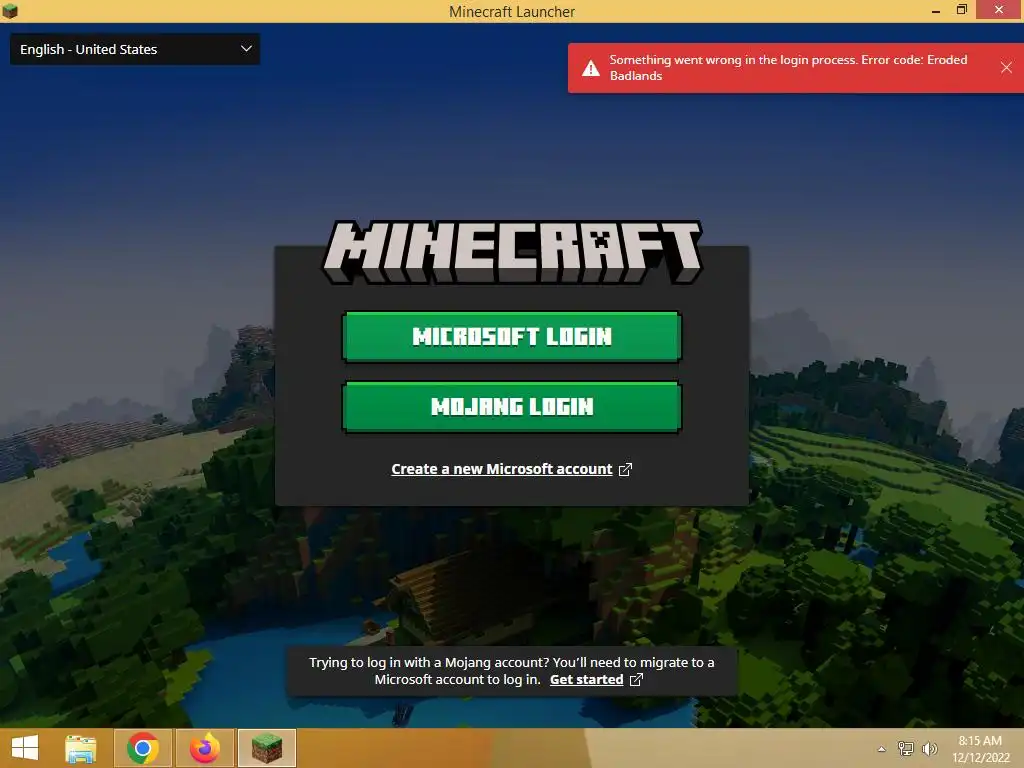
Task: Dismiss the login error notification
Action: pos(1006,67)
